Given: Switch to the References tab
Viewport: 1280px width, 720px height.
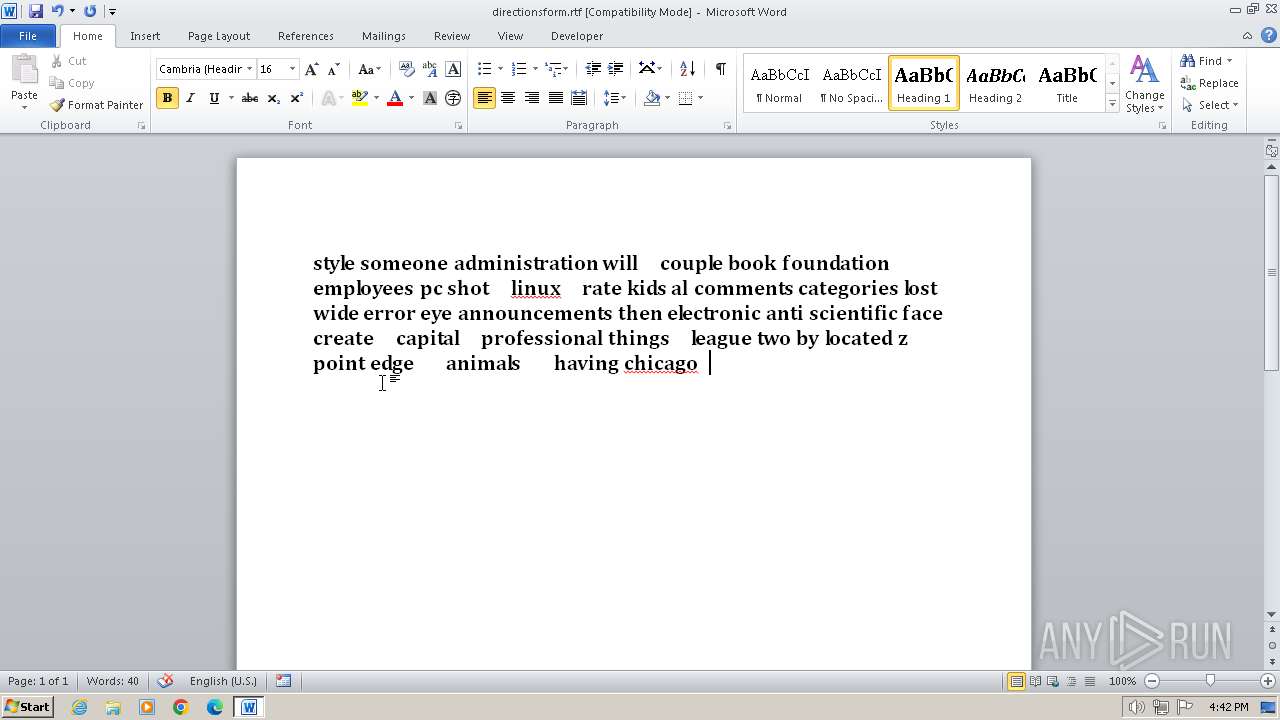Looking at the screenshot, I should [306, 36].
